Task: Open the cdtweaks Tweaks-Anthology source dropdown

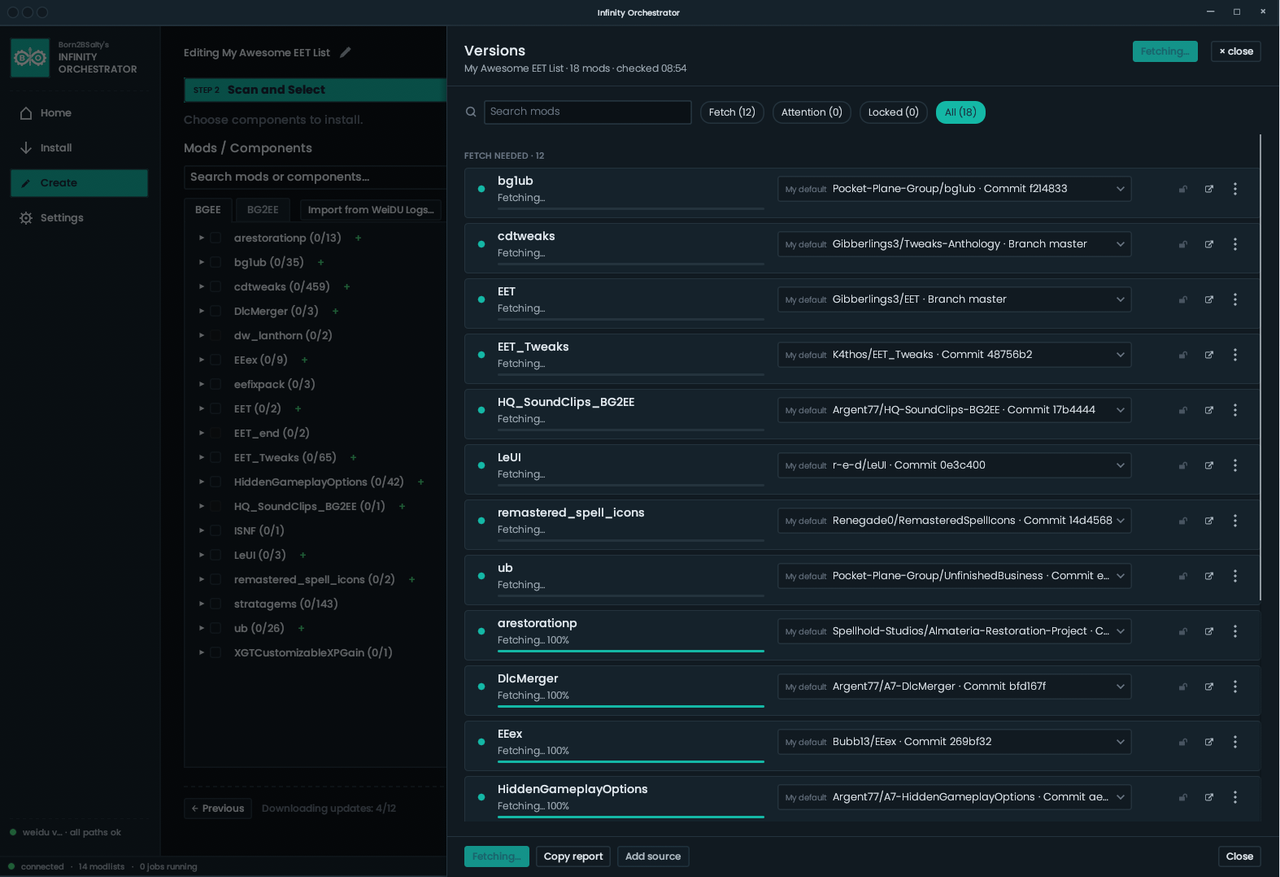Action: pos(954,244)
